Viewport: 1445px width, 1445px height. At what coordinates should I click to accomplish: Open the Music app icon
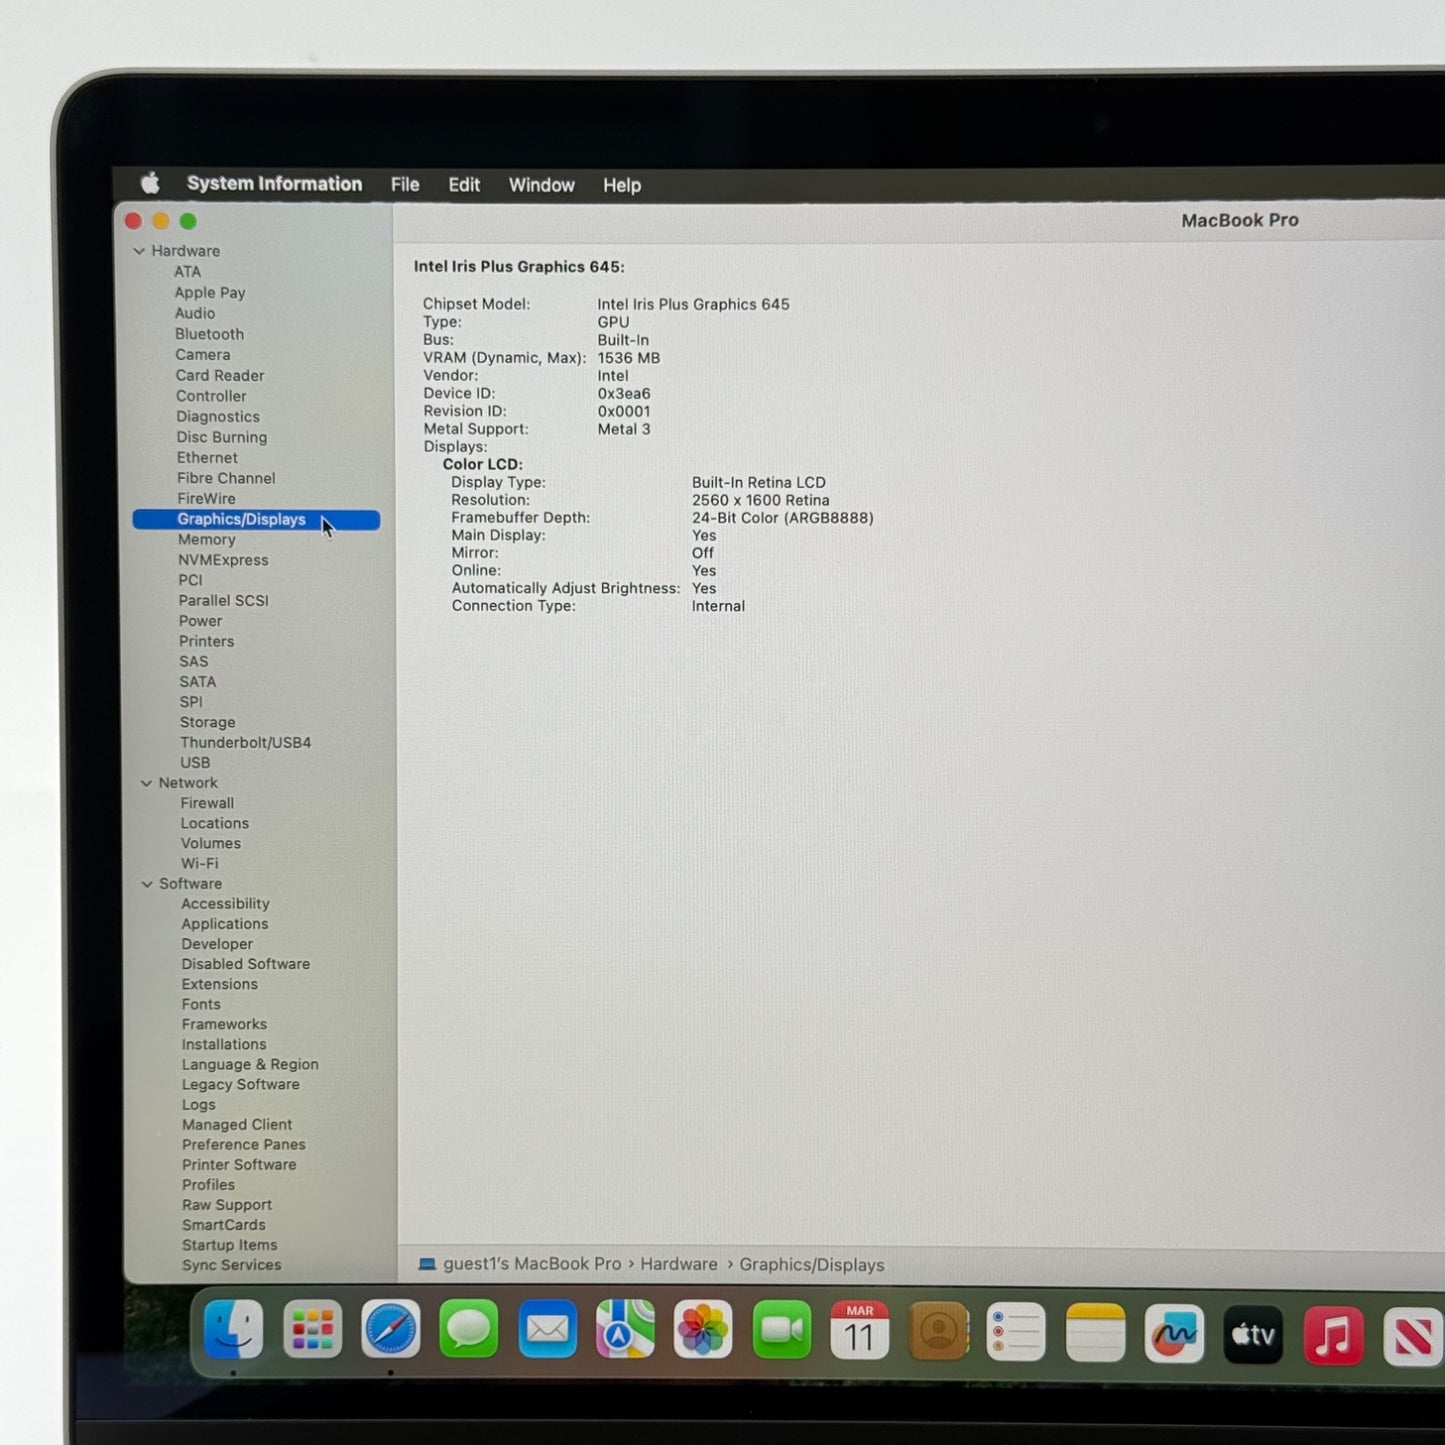point(1332,1335)
